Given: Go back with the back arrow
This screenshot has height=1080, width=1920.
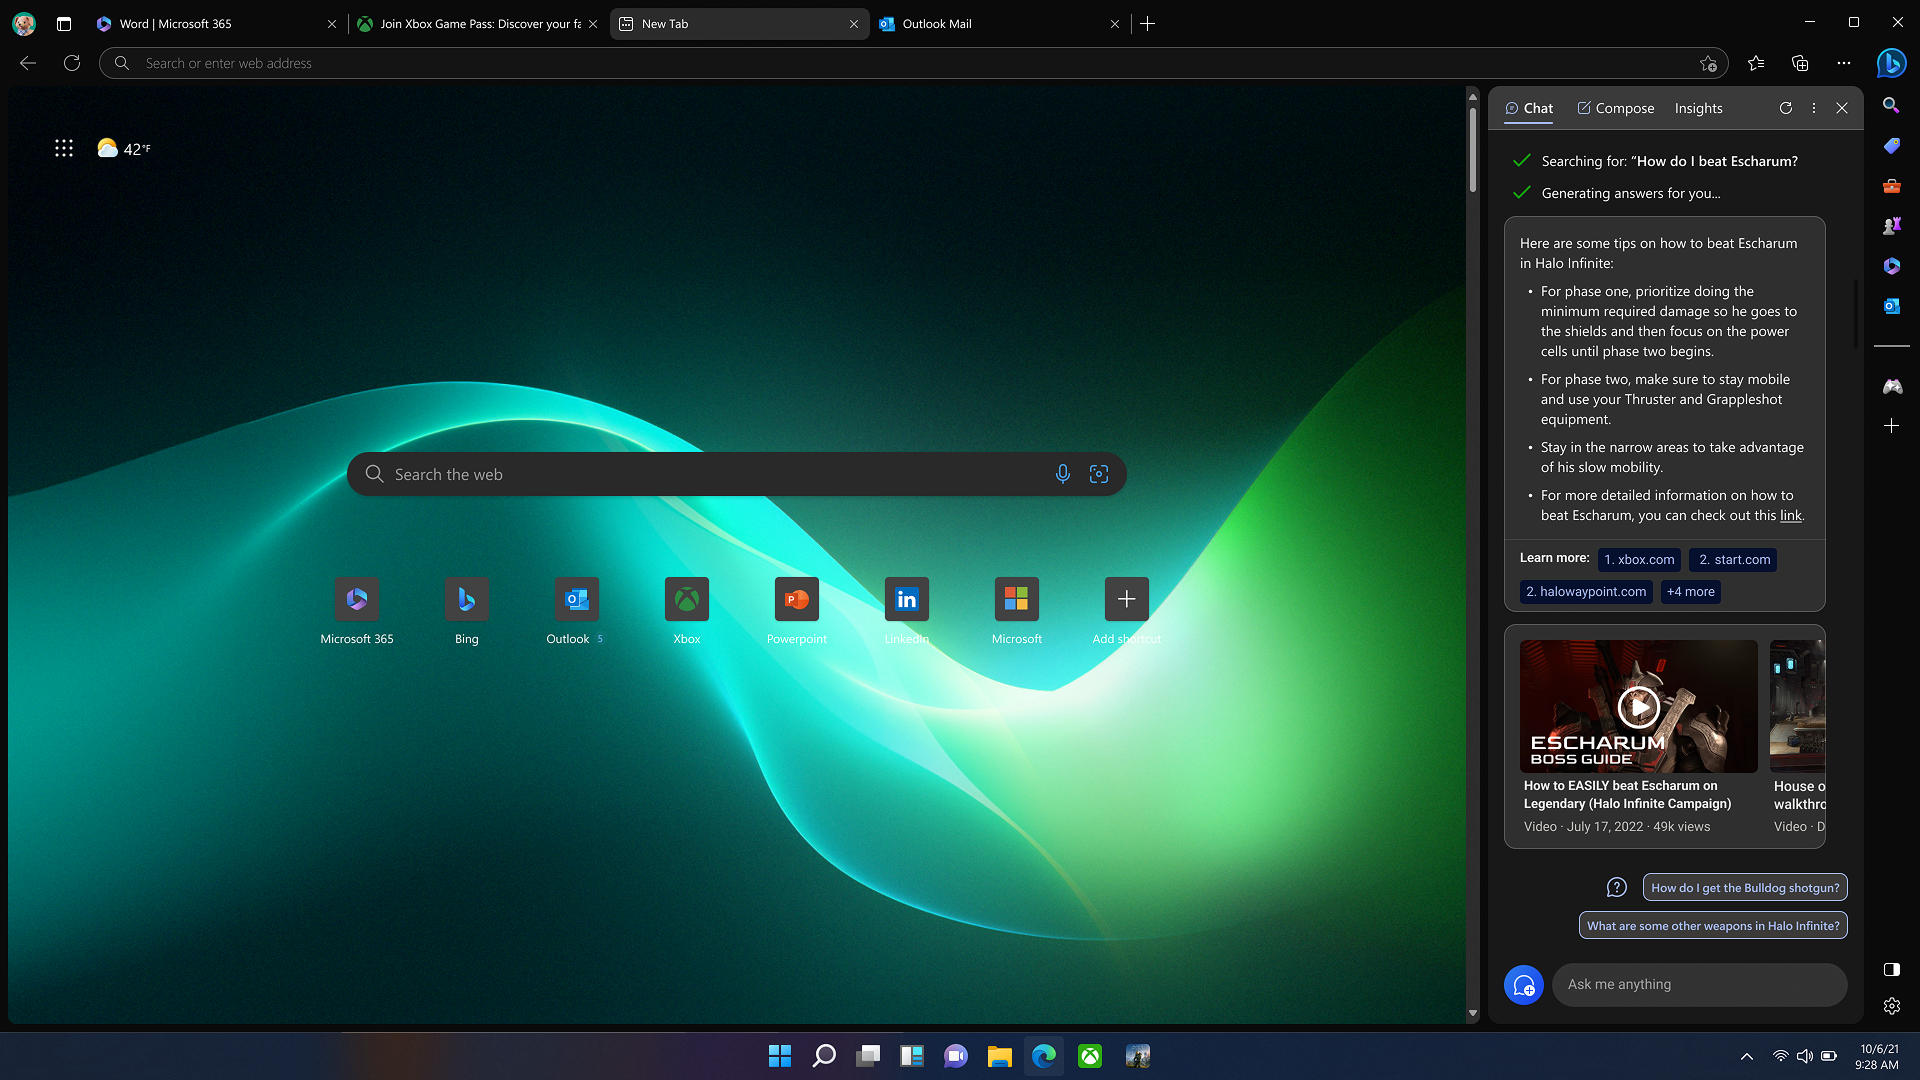Looking at the screenshot, I should pyautogui.click(x=28, y=63).
